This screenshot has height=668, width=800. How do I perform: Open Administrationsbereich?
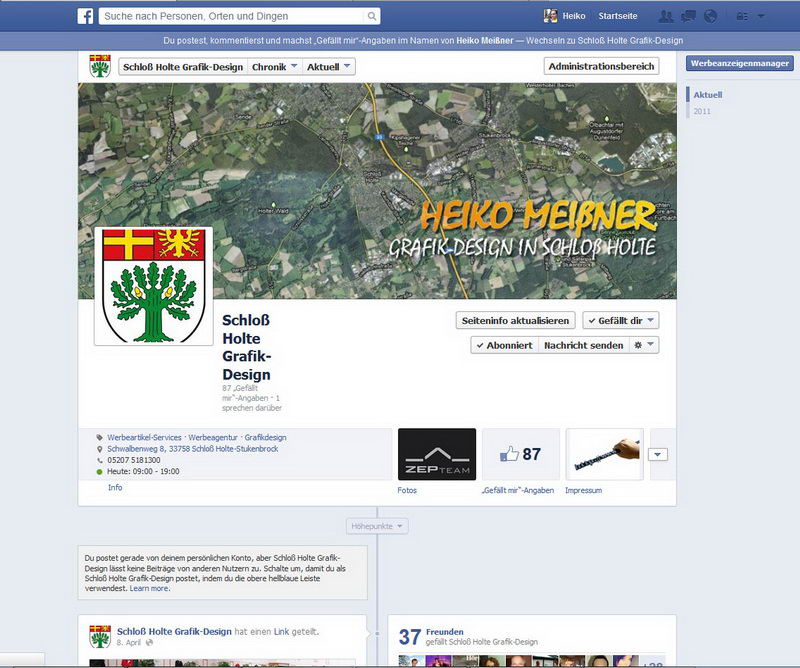tap(602, 66)
